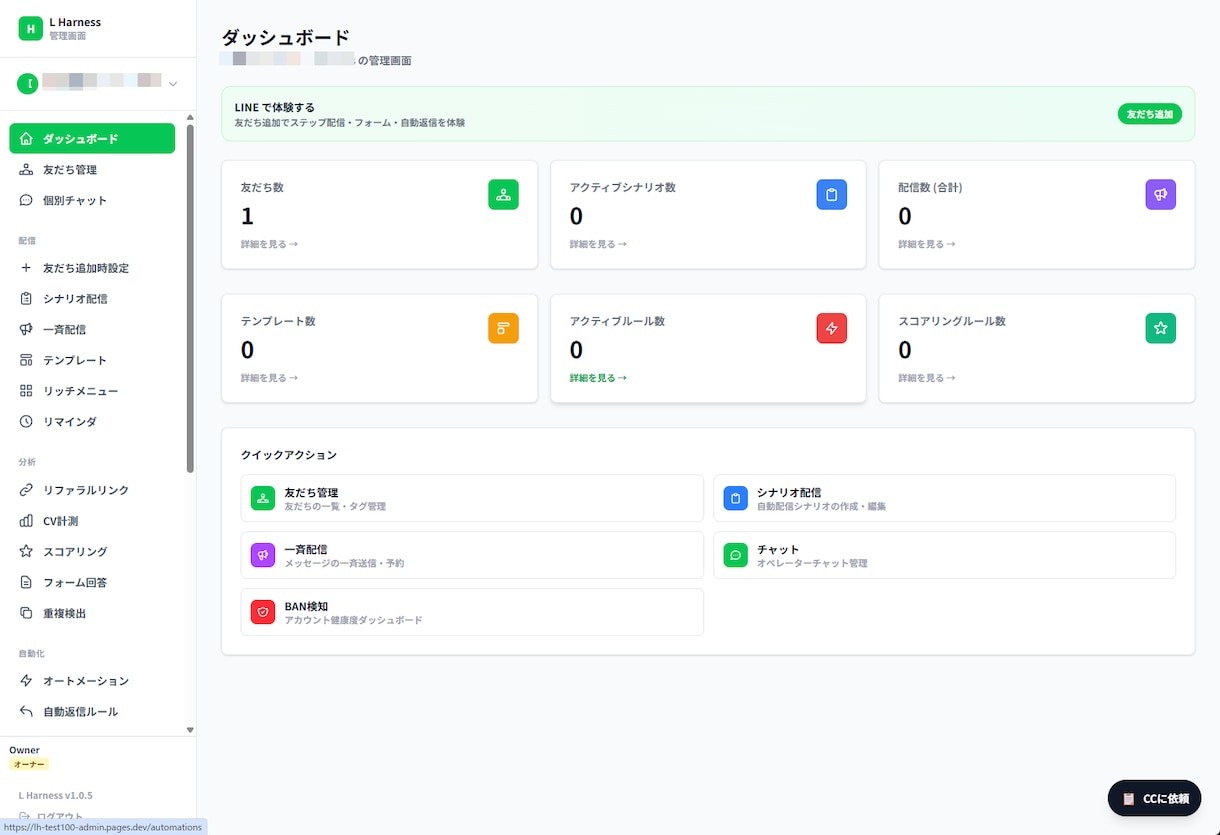Click the 個別チャット bubble icon in sidebar

[x=26, y=200]
